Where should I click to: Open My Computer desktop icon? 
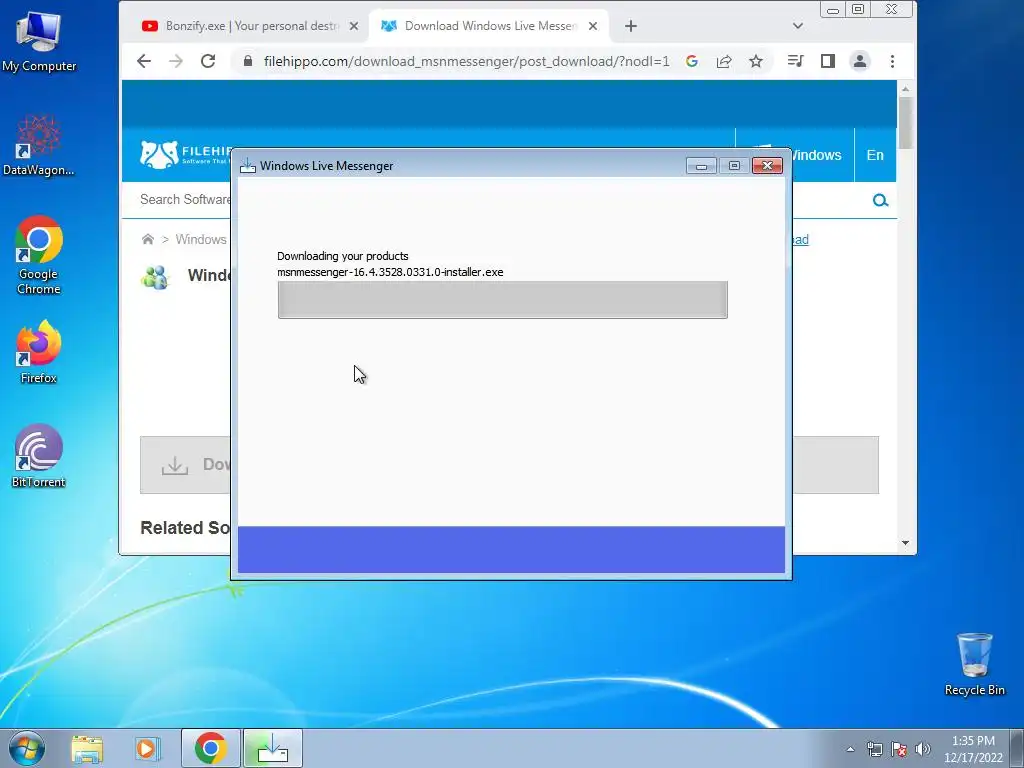(39, 40)
